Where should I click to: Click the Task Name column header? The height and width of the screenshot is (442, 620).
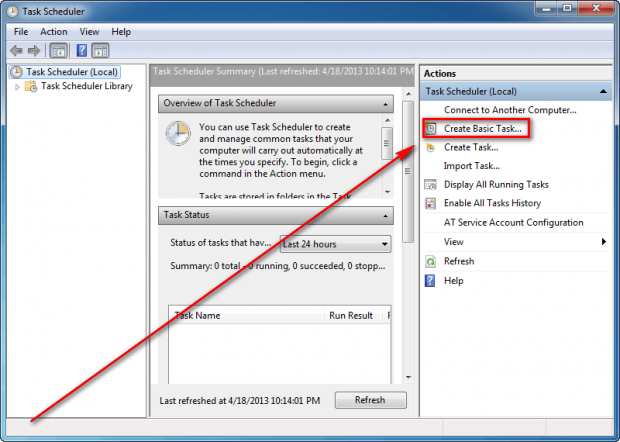click(246, 315)
